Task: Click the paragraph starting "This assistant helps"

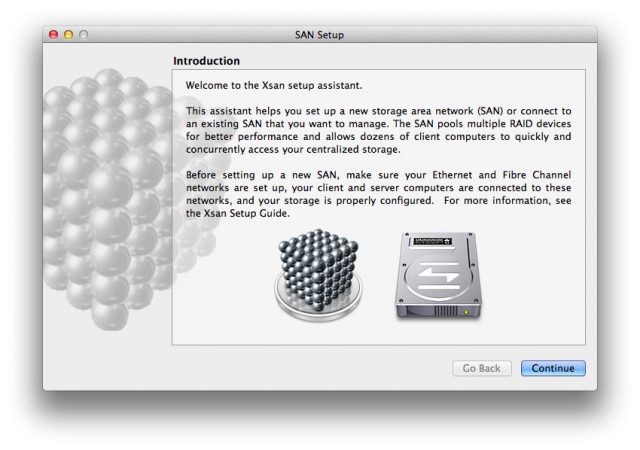Action: tap(378, 130)
